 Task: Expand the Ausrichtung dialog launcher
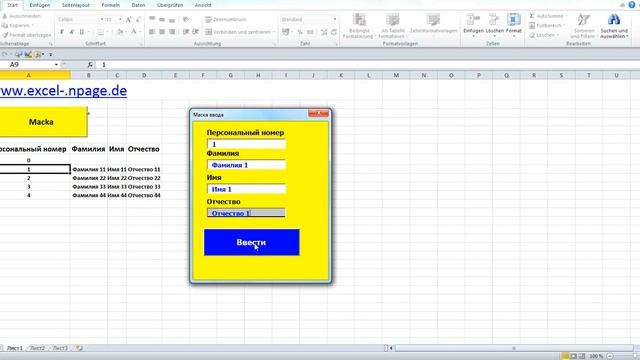274,44
